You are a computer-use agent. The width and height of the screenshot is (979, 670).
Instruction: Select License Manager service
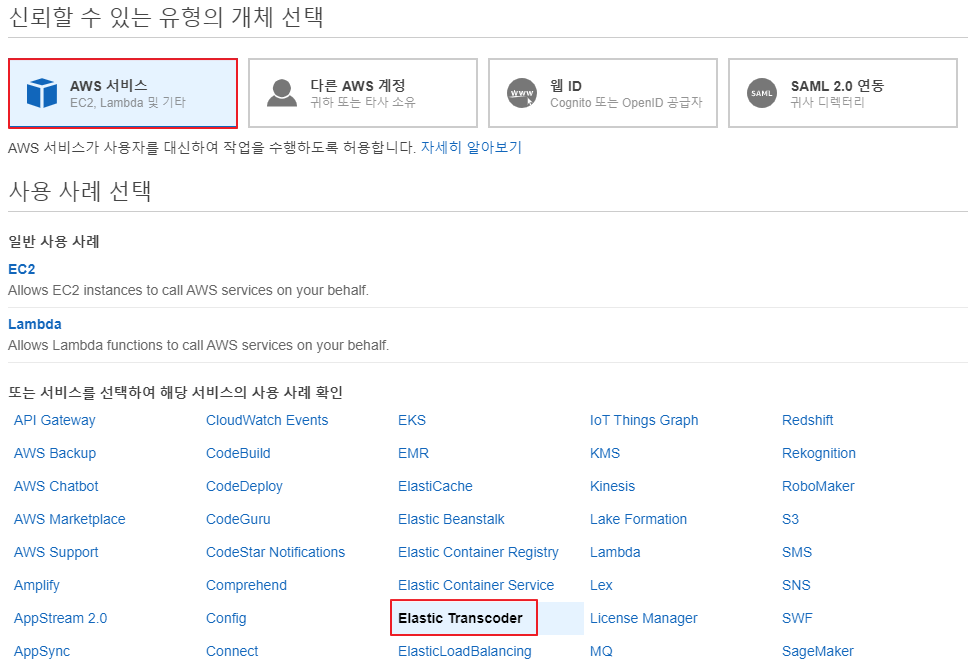(x=644, y=618)
